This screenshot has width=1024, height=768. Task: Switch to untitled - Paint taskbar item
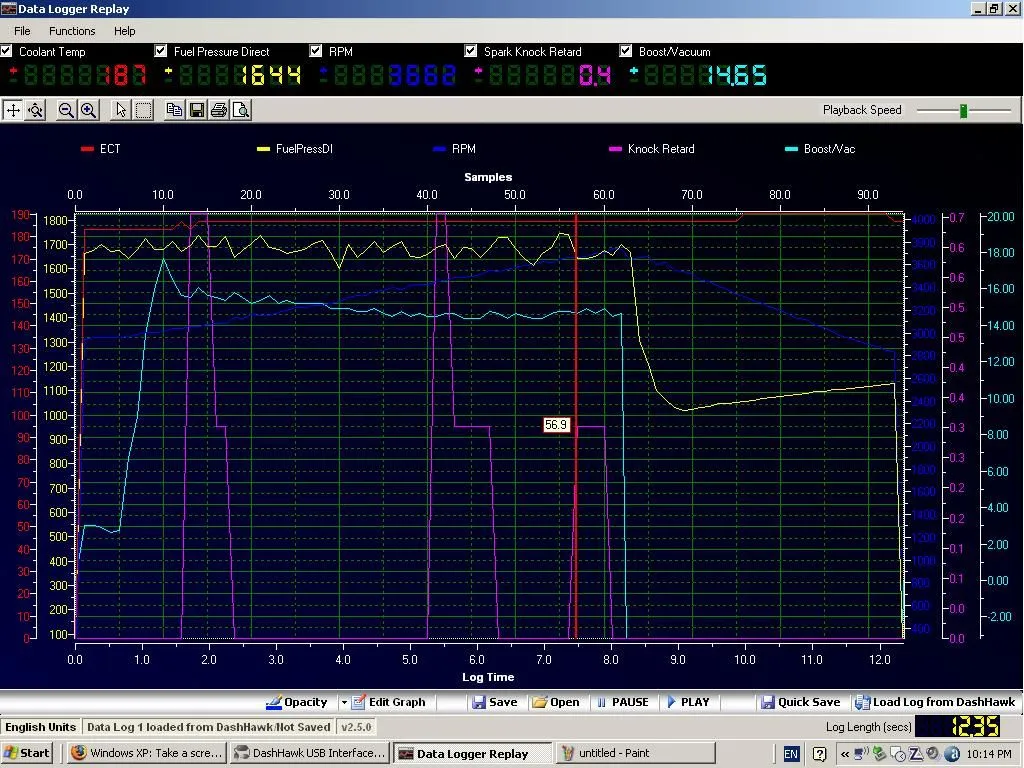tap(636, 753)
